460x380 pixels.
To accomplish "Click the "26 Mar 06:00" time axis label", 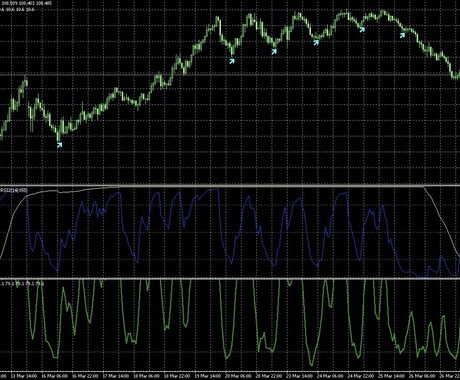I will [423, 376].
